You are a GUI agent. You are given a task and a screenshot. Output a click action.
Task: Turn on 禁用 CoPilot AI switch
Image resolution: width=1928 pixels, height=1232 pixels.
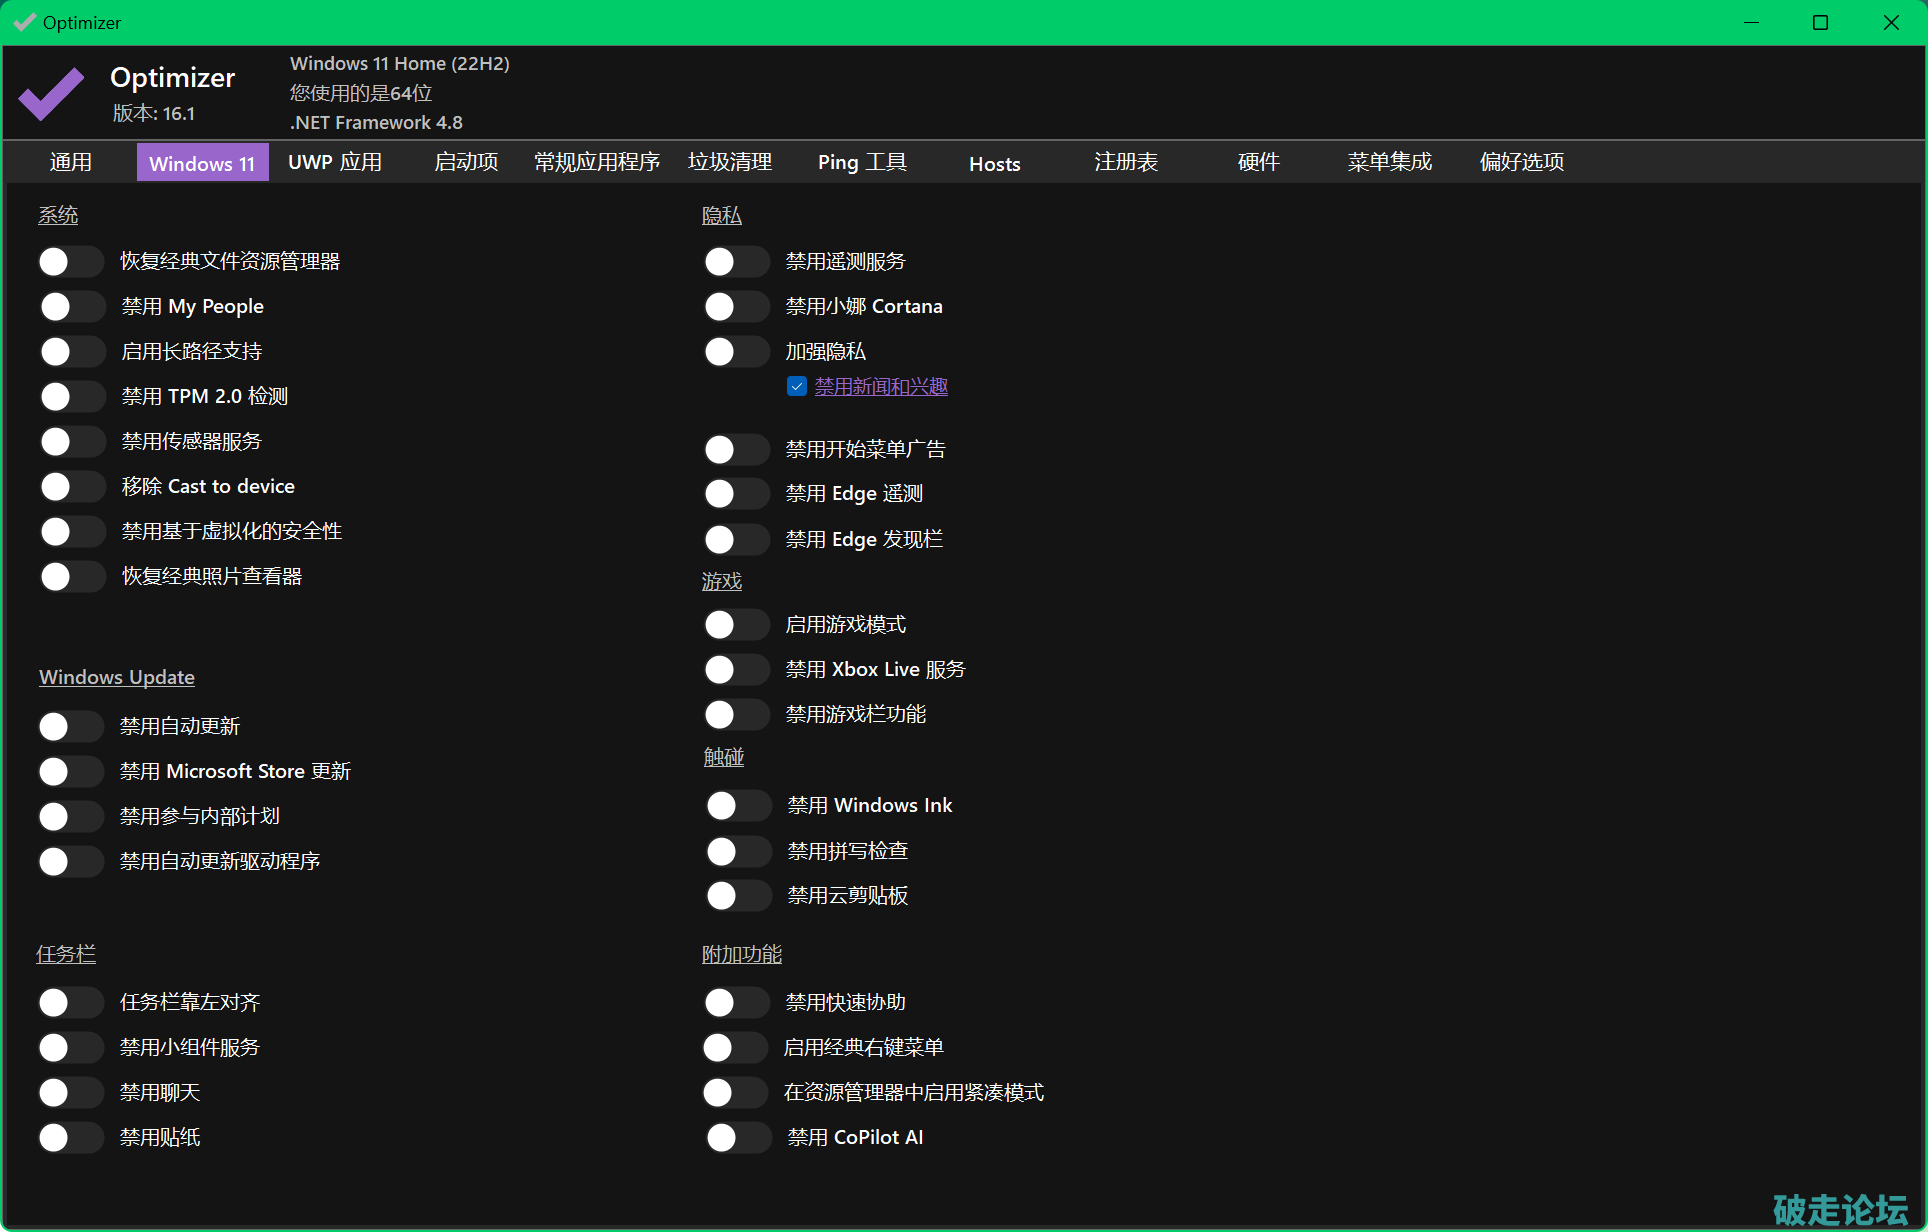click(x=738, y=1138)
